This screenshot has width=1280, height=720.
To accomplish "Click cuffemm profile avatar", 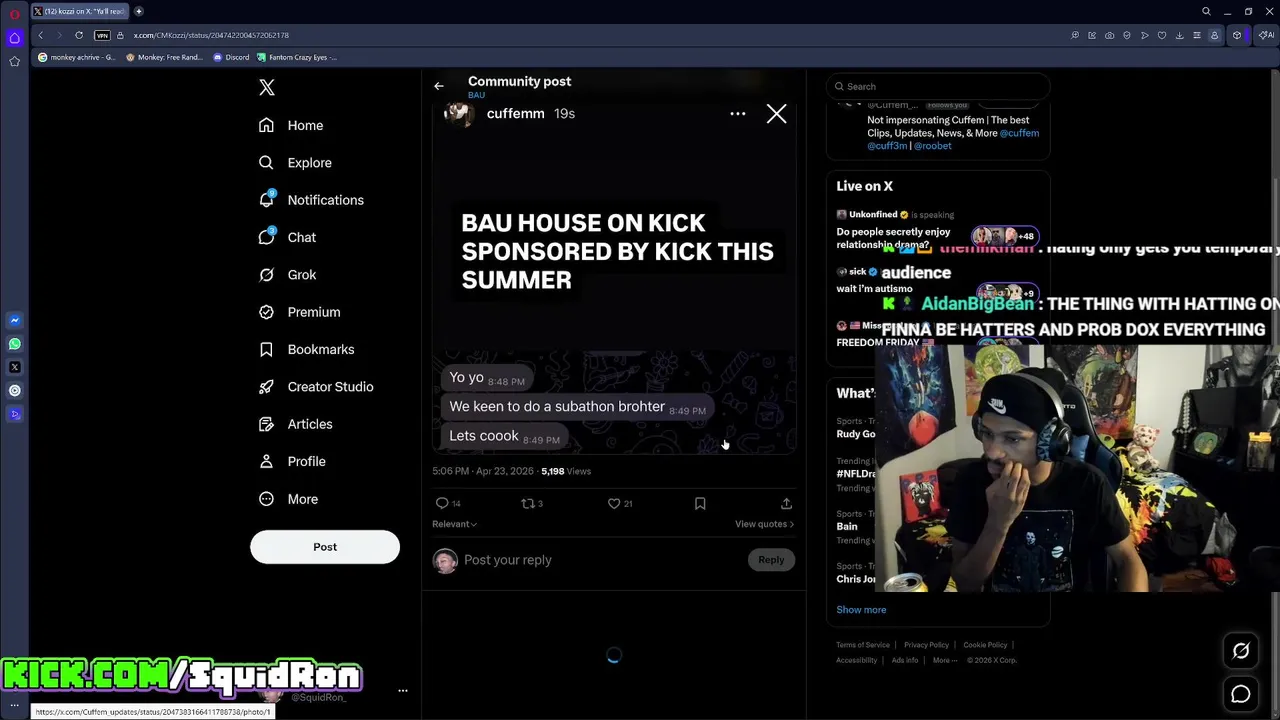I will pos(458,113).
